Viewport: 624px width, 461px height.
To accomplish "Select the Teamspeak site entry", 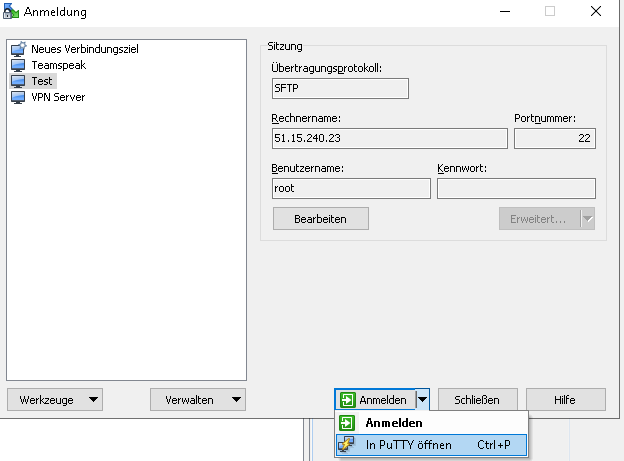I will (58, 65).
